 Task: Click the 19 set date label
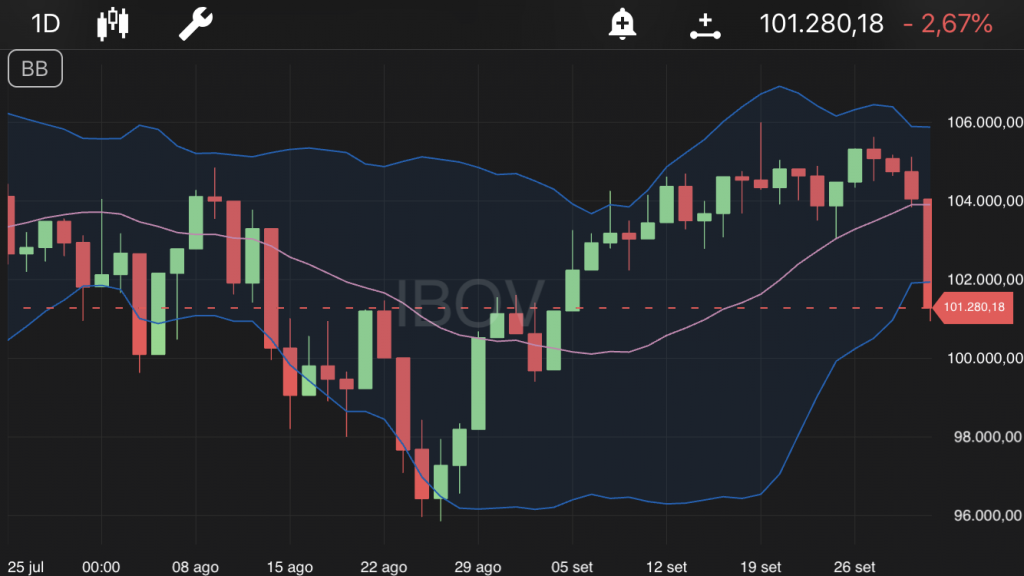pyautogui.click(x=760, y=567)
